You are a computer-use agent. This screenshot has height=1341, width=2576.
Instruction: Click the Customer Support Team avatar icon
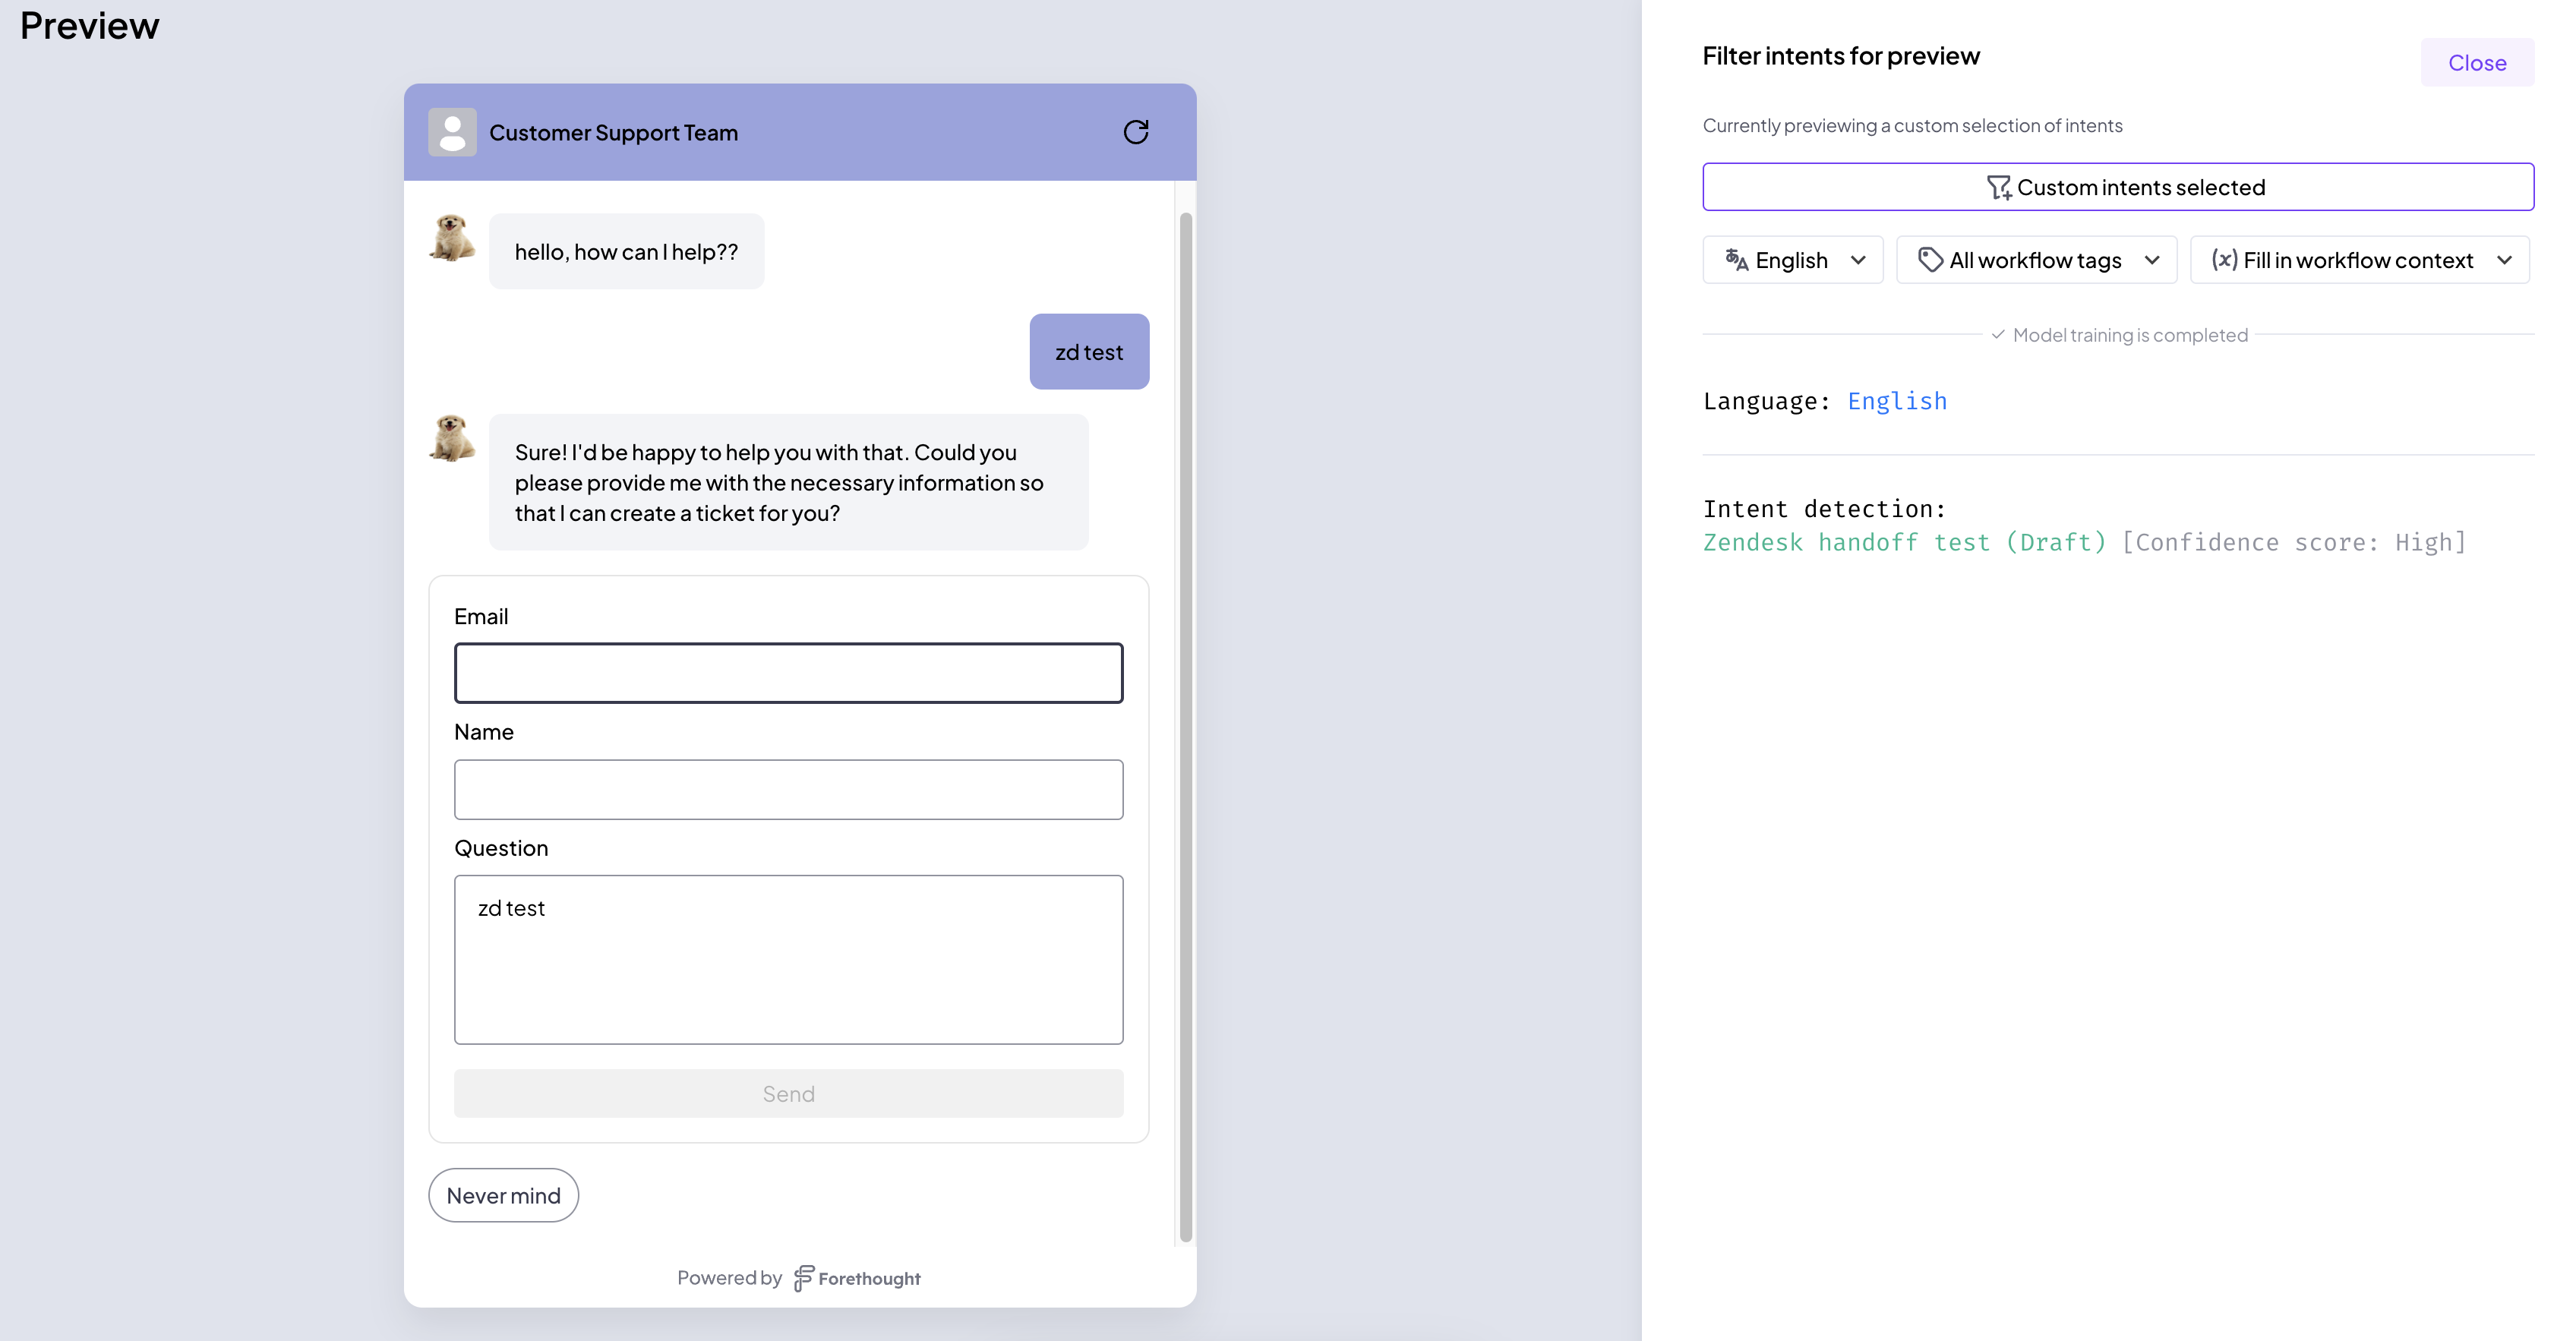(x=452, y=132)
